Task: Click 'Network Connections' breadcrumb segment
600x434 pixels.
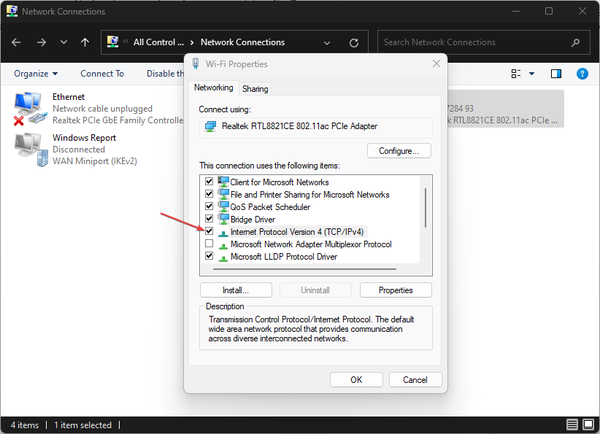Action: coord(243,42)
